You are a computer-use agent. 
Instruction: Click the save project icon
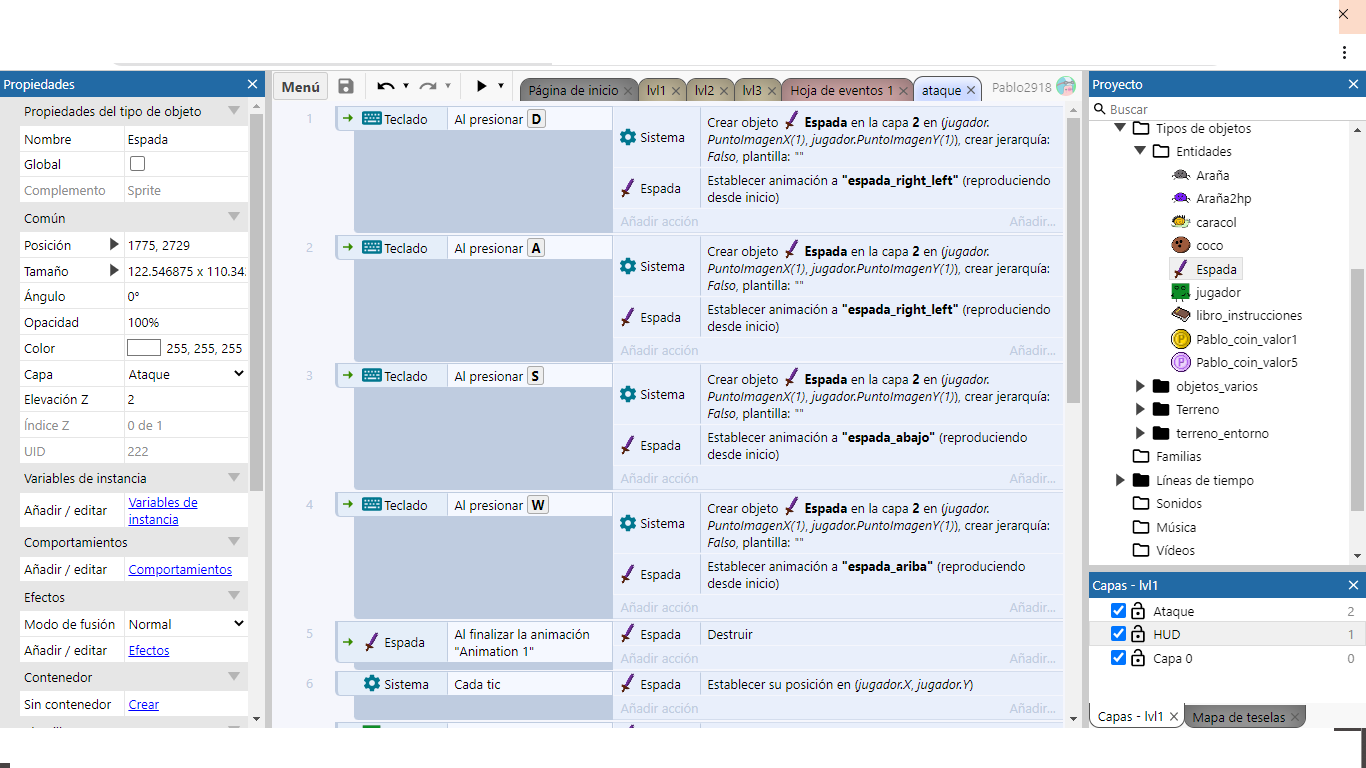pyautogui.click(x=346, y=87)
